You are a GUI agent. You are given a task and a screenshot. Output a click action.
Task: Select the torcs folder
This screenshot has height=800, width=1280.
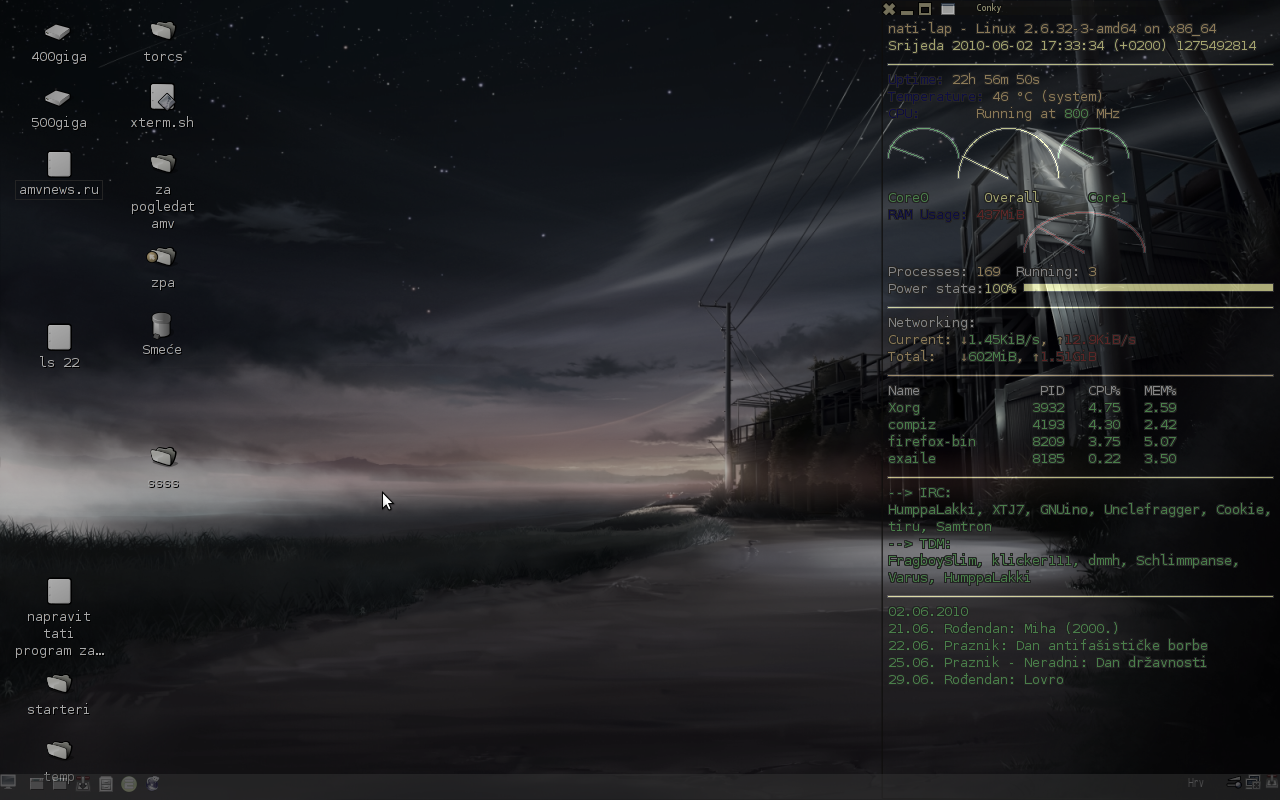coord(162,32)
